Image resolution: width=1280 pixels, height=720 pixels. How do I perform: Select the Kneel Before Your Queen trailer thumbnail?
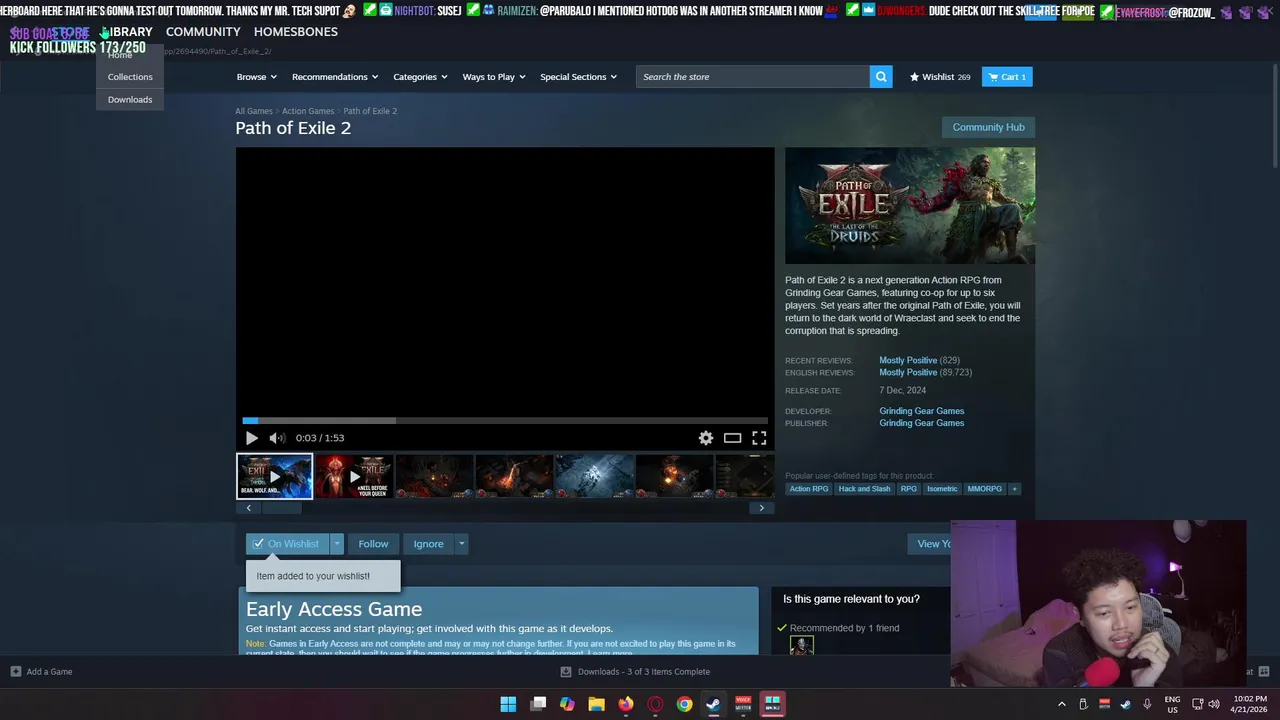354,476
